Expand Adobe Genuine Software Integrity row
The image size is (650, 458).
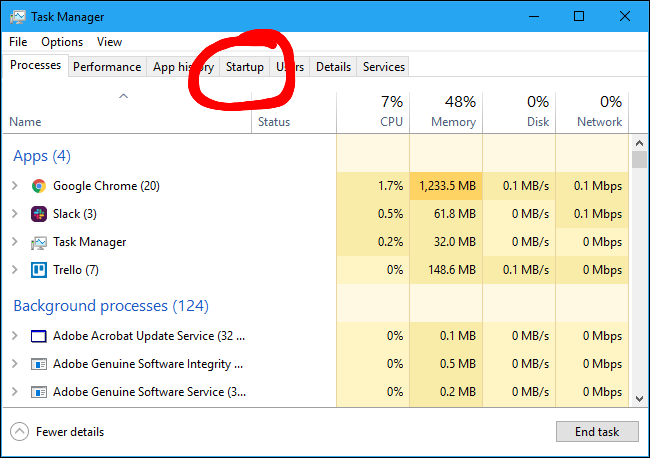click(x=15, y=363)
